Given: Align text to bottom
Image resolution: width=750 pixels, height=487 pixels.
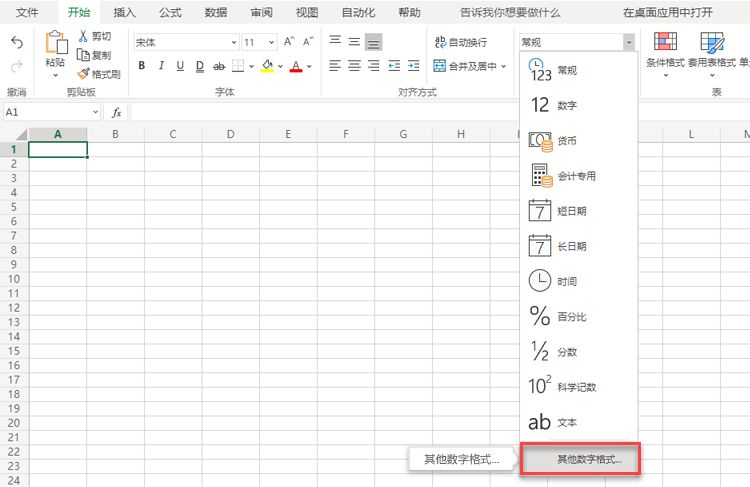Looking at the screenshot, I should 374,43.
